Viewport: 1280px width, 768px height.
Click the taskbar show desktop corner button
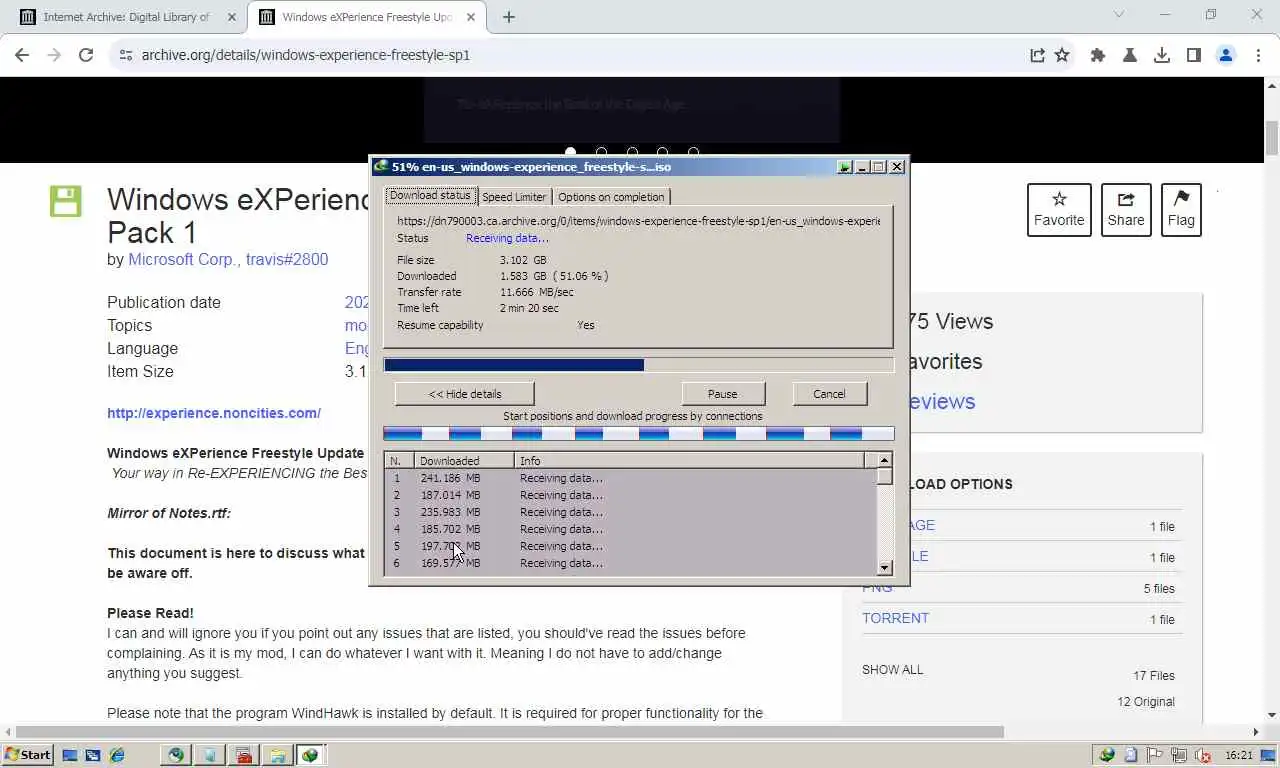1268,755
